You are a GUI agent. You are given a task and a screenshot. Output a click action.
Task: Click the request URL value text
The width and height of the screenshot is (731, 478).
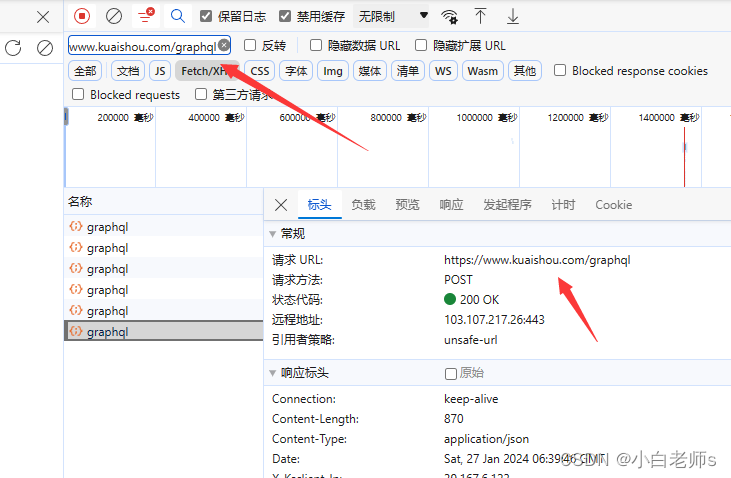(537, 260)
